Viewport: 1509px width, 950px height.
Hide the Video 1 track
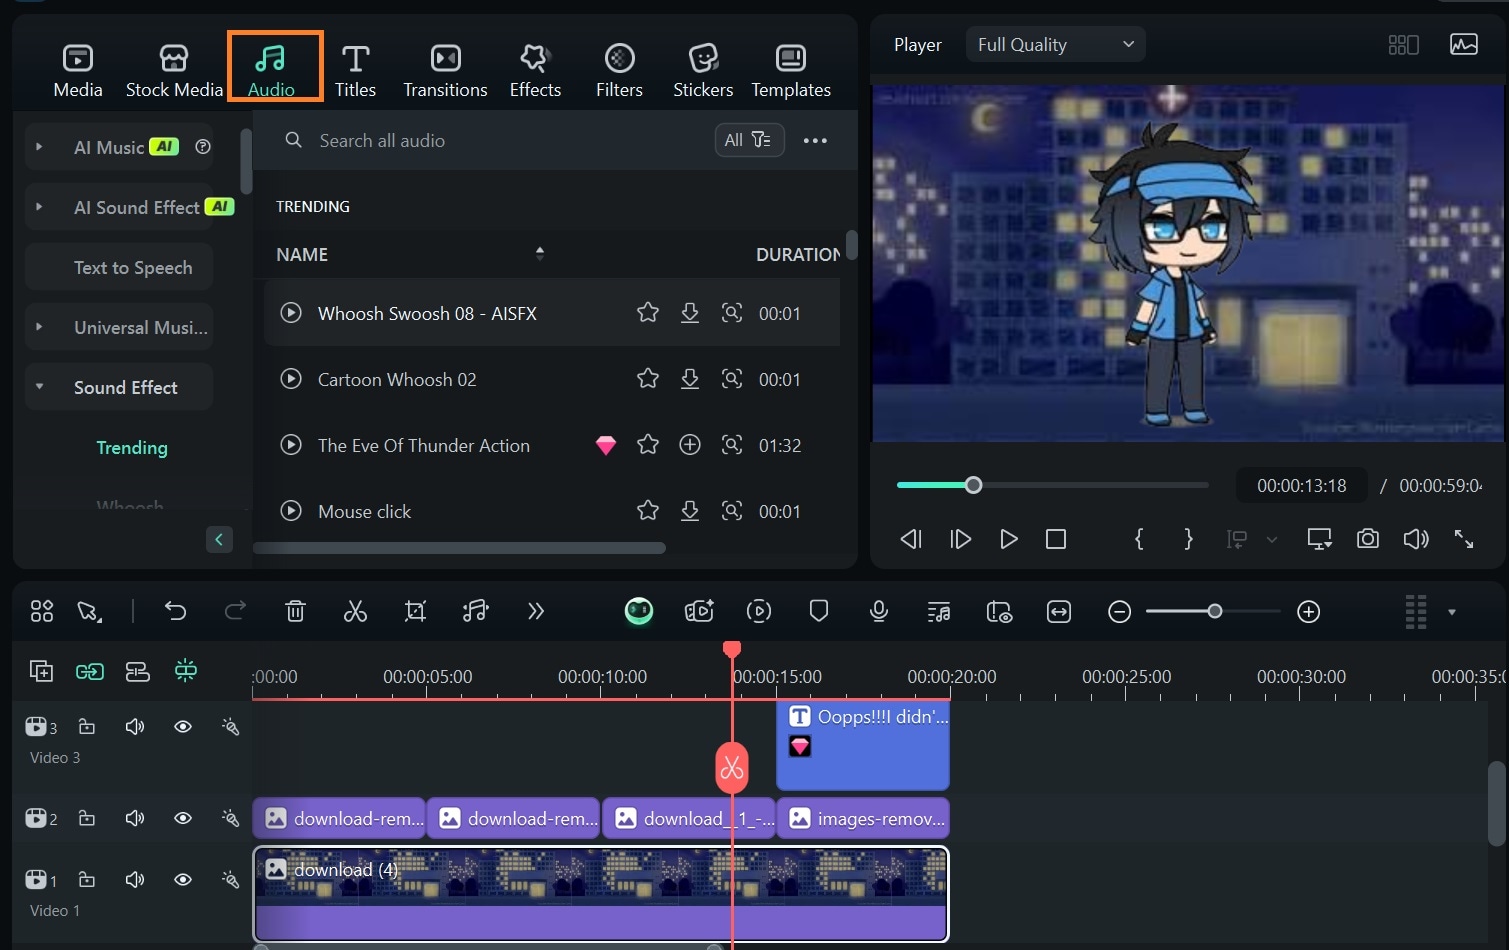click(x=183, y=880)
